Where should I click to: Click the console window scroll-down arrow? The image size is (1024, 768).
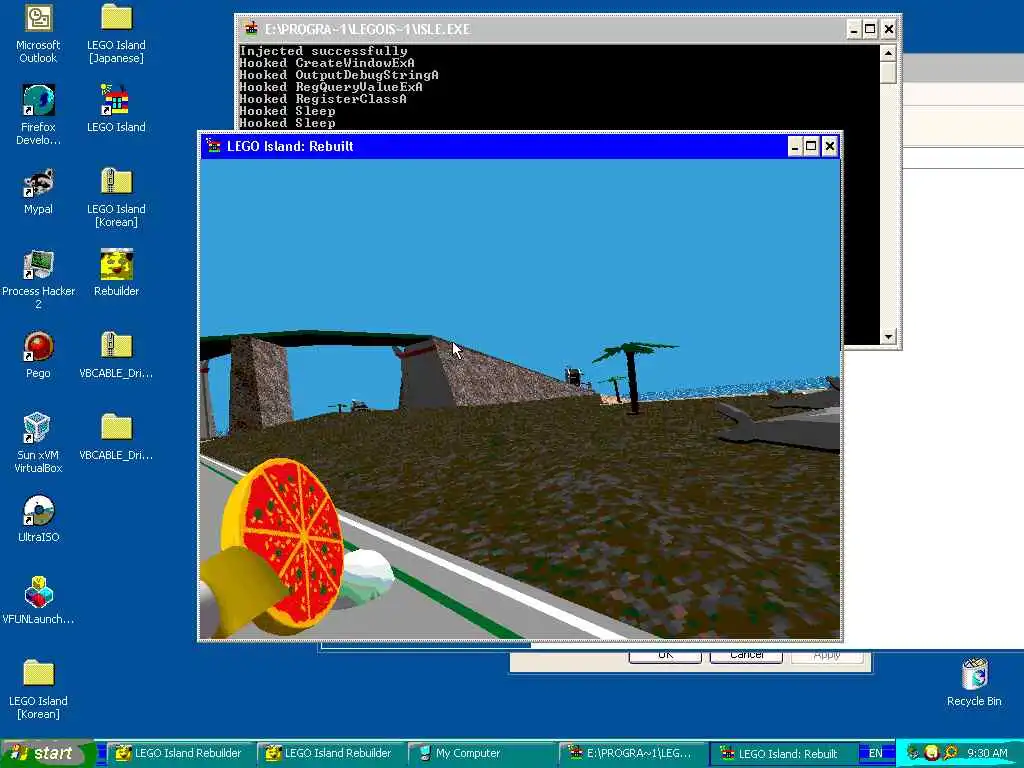pos(888,337)
